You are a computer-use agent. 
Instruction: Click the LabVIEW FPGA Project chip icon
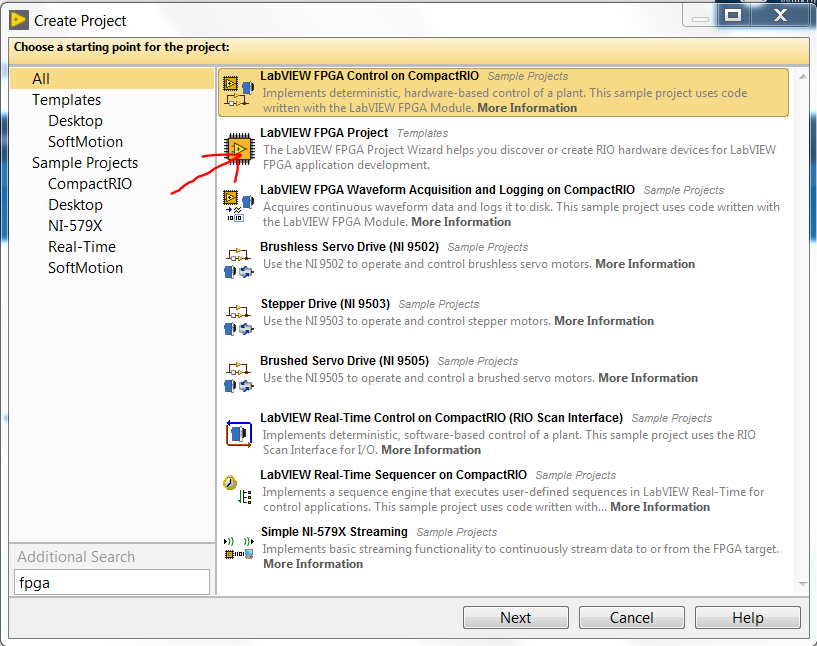(x=239, y=149)
